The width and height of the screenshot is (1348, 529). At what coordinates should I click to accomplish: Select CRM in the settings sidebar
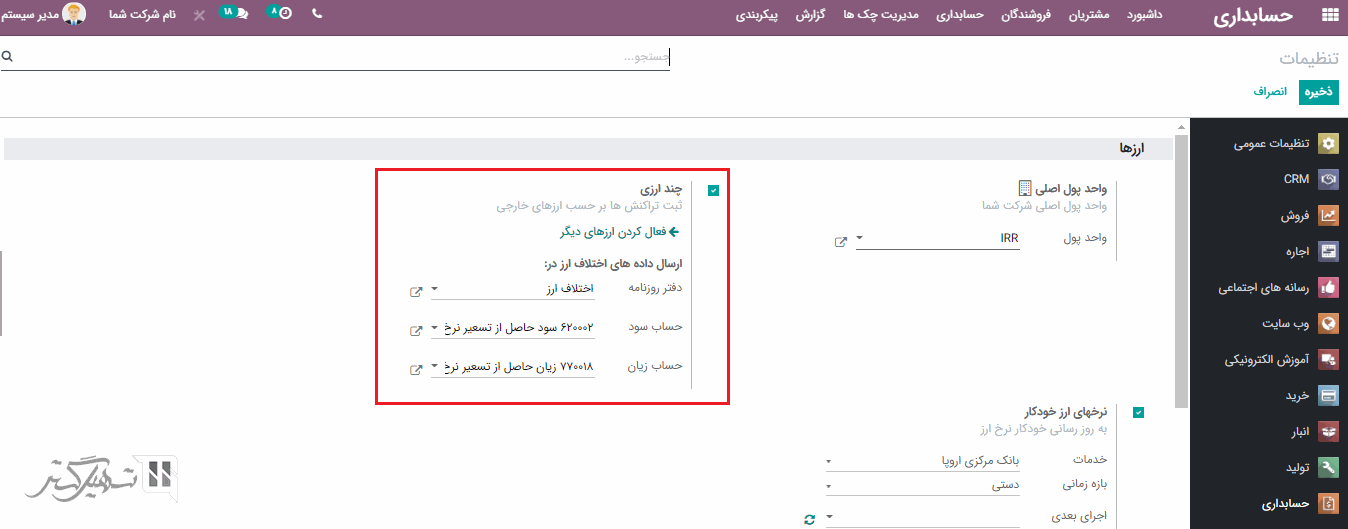click(1297, 179)
